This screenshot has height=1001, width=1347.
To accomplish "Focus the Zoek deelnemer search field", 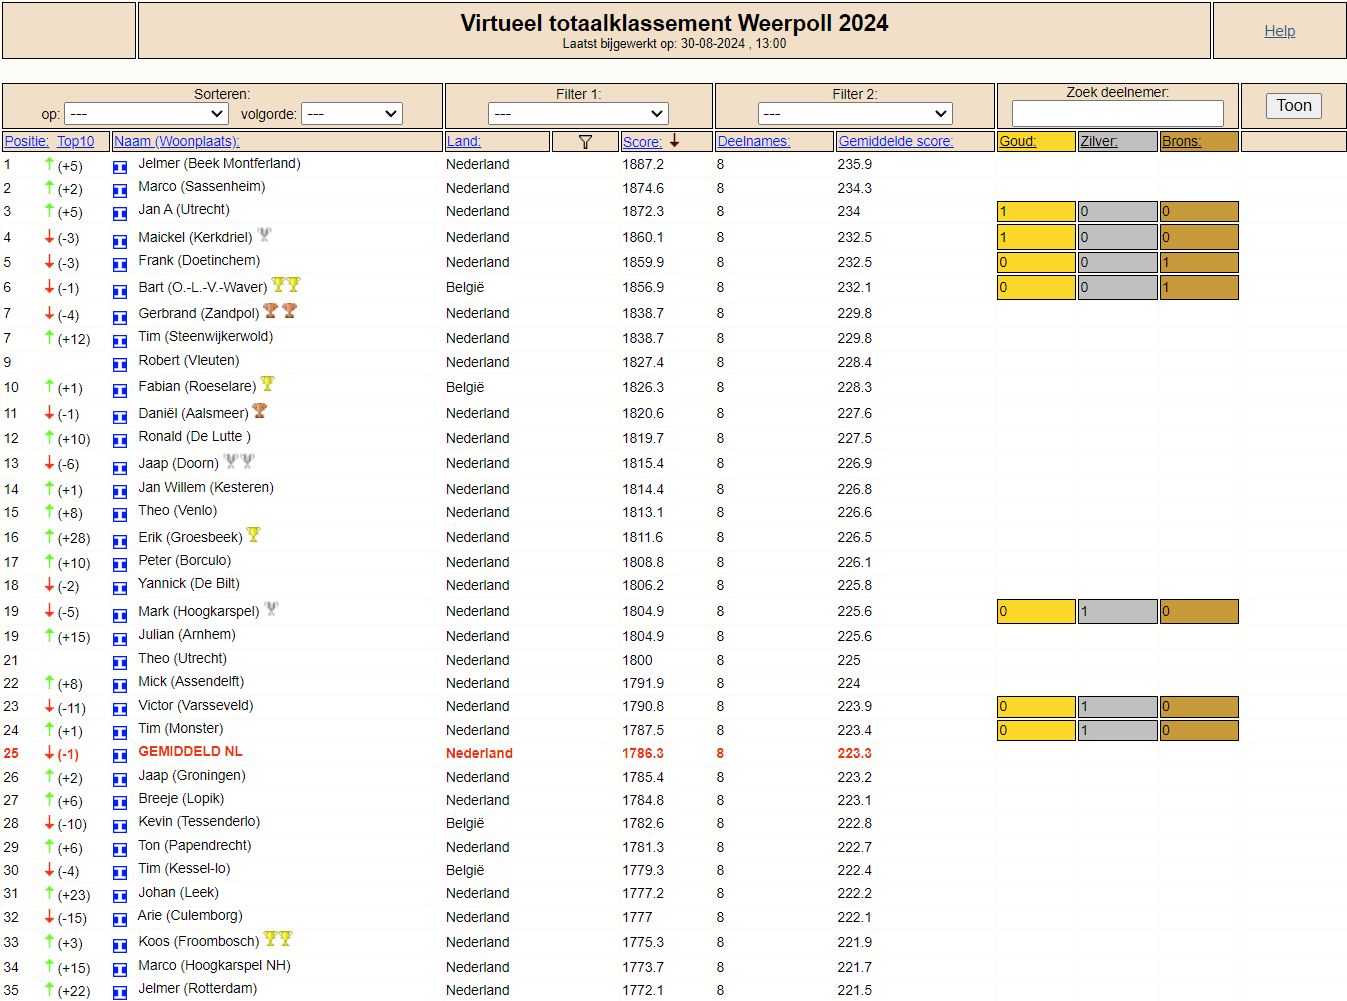I will 1117,113.
